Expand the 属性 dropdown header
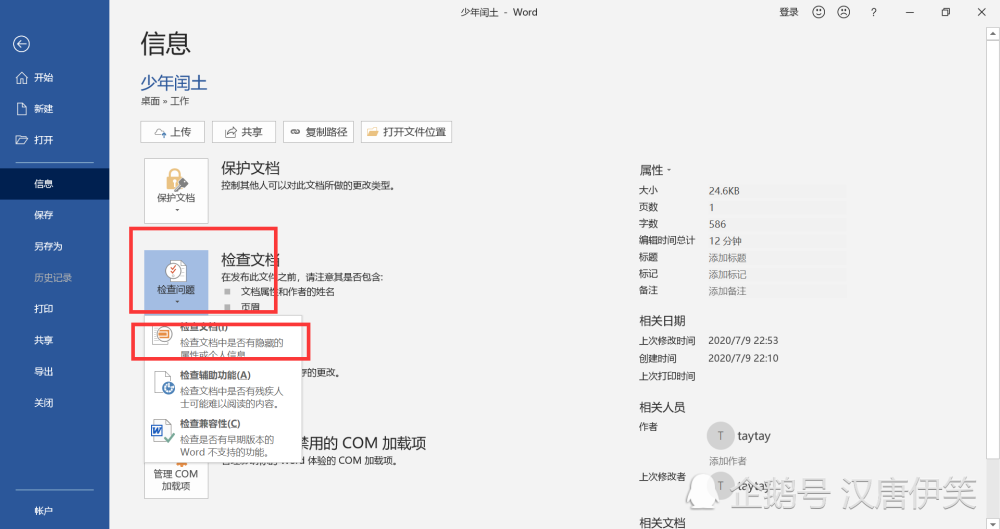Screen dimensions: 1000x529 pos(655,170)
